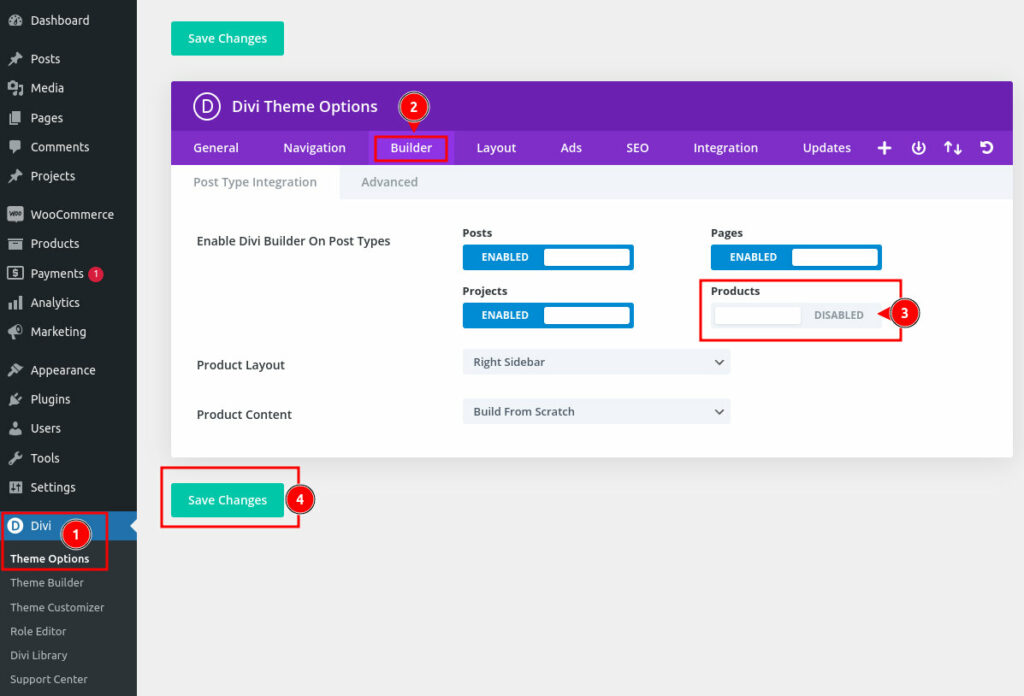Viewport: 1024px width, 696px height.
Task: Open the Product Content dropdown
Action: 596,412
